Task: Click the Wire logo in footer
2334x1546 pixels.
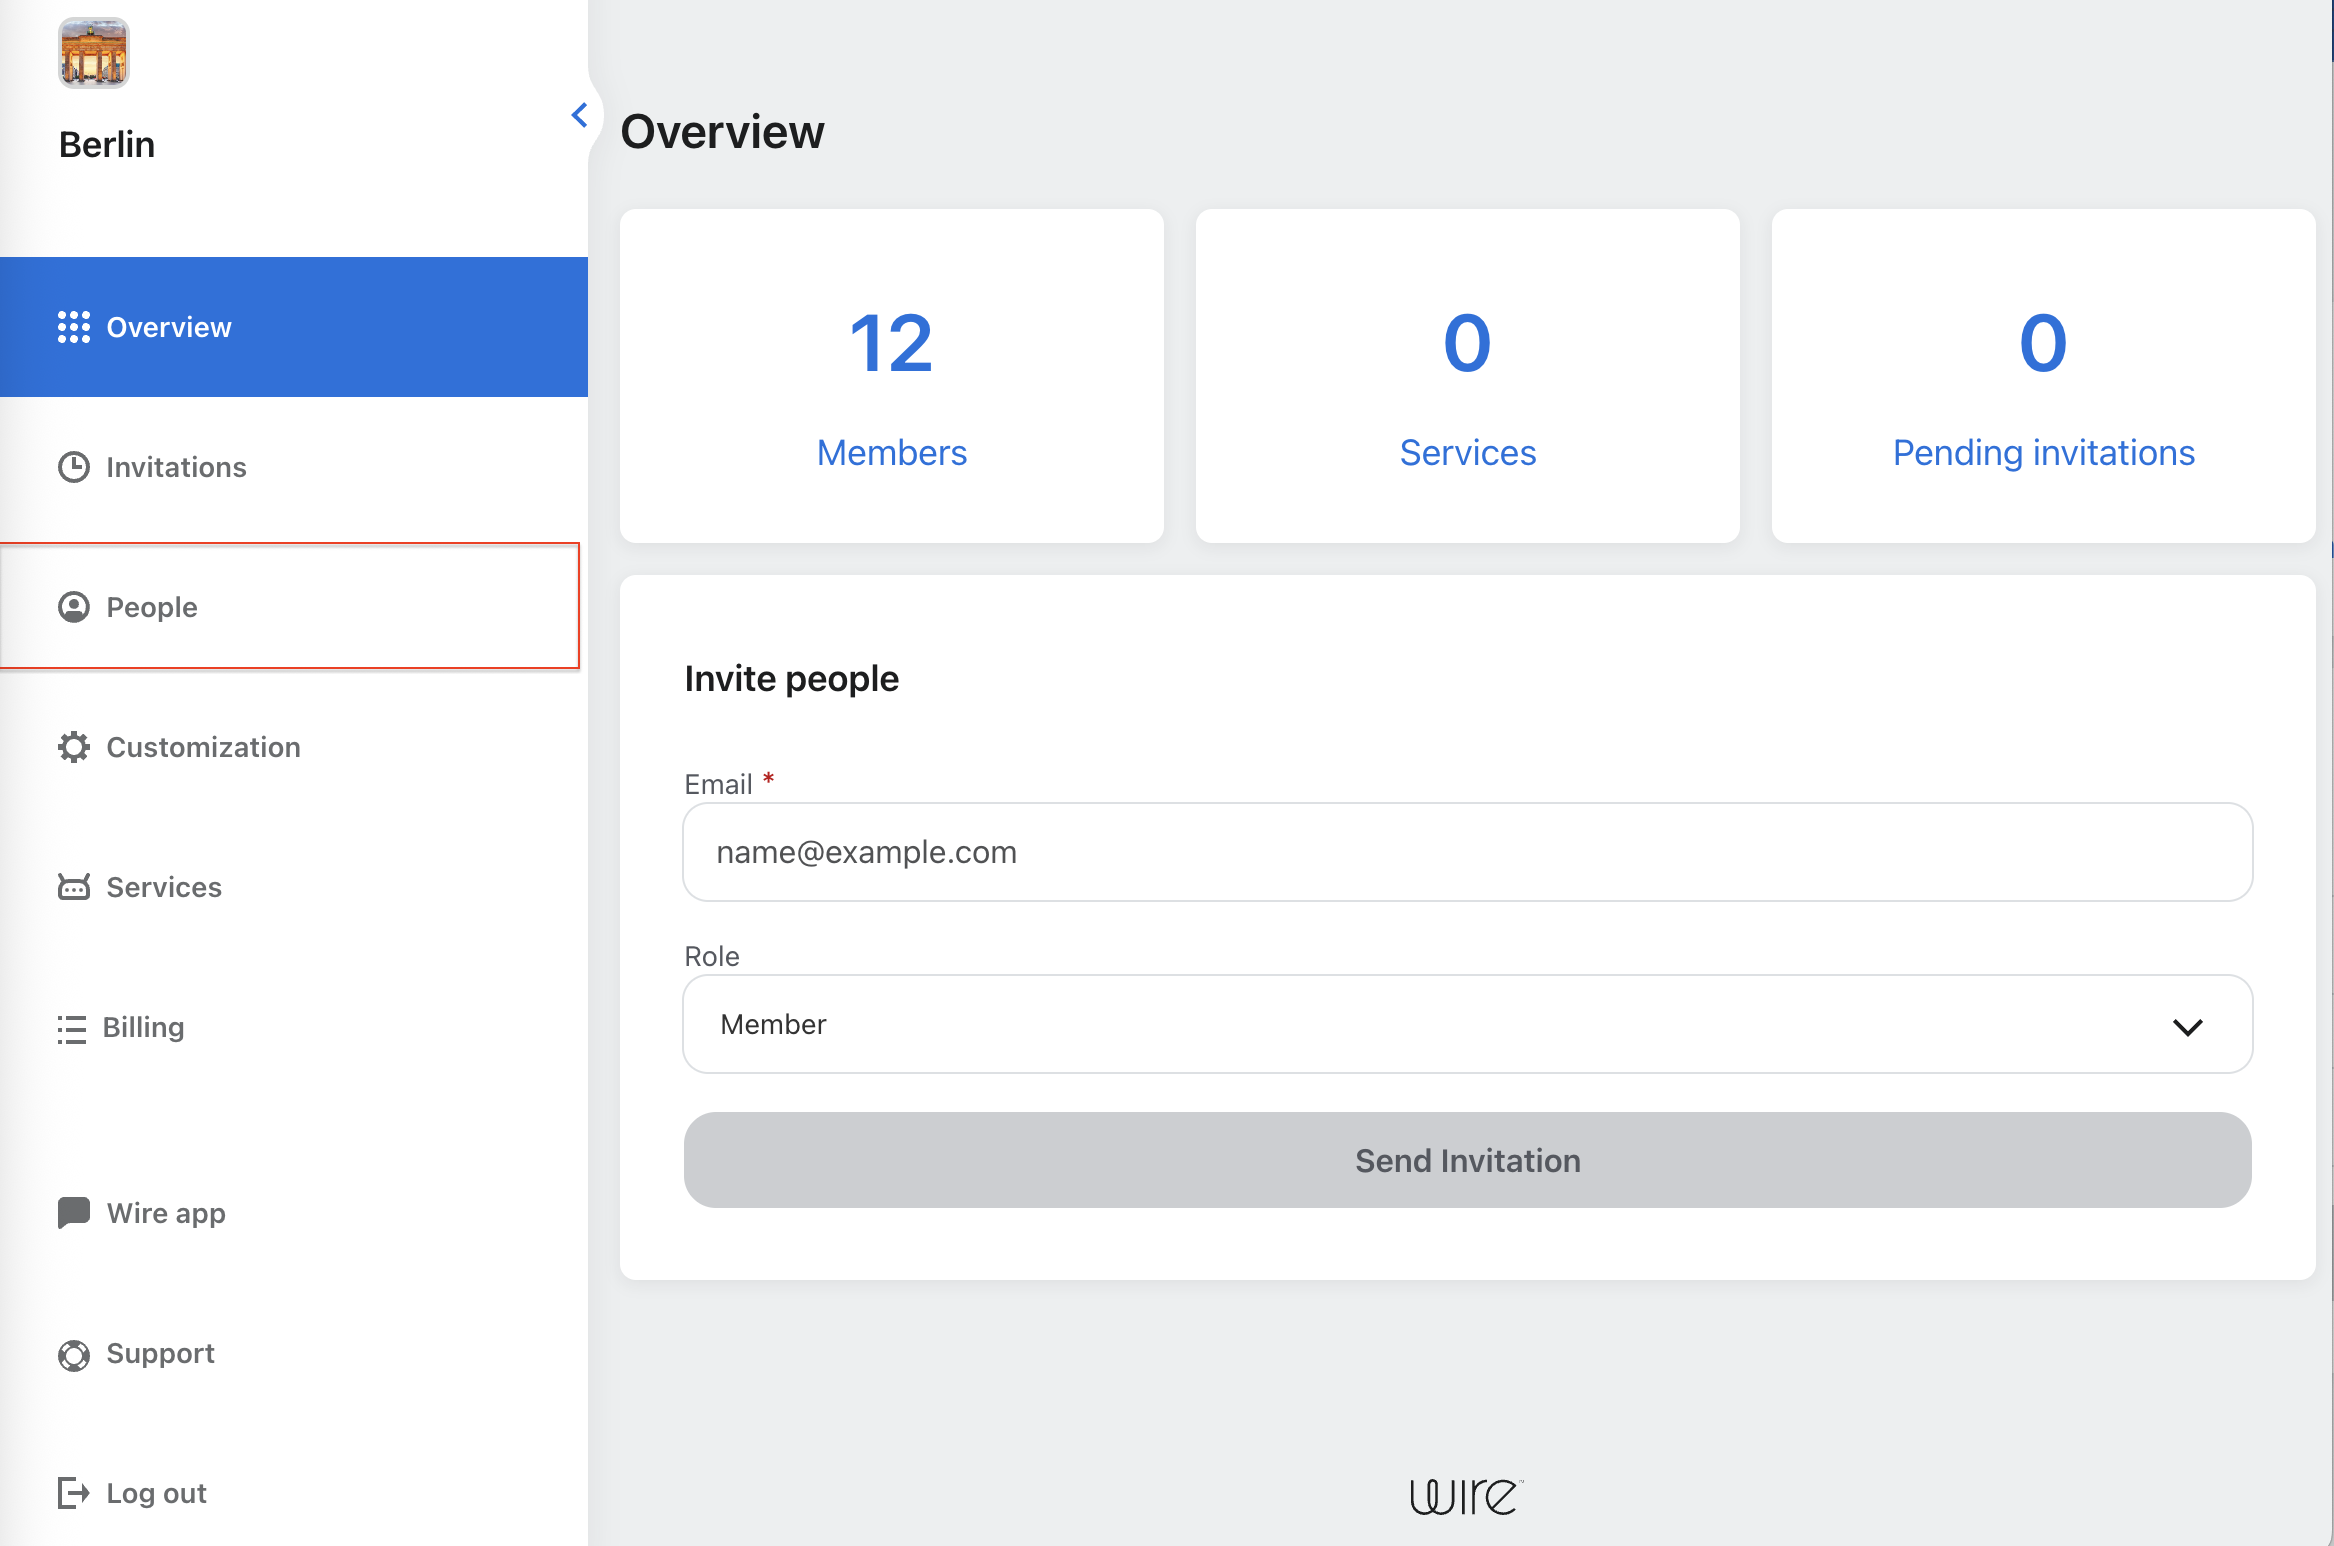Action: (x=1467, y=1496)
